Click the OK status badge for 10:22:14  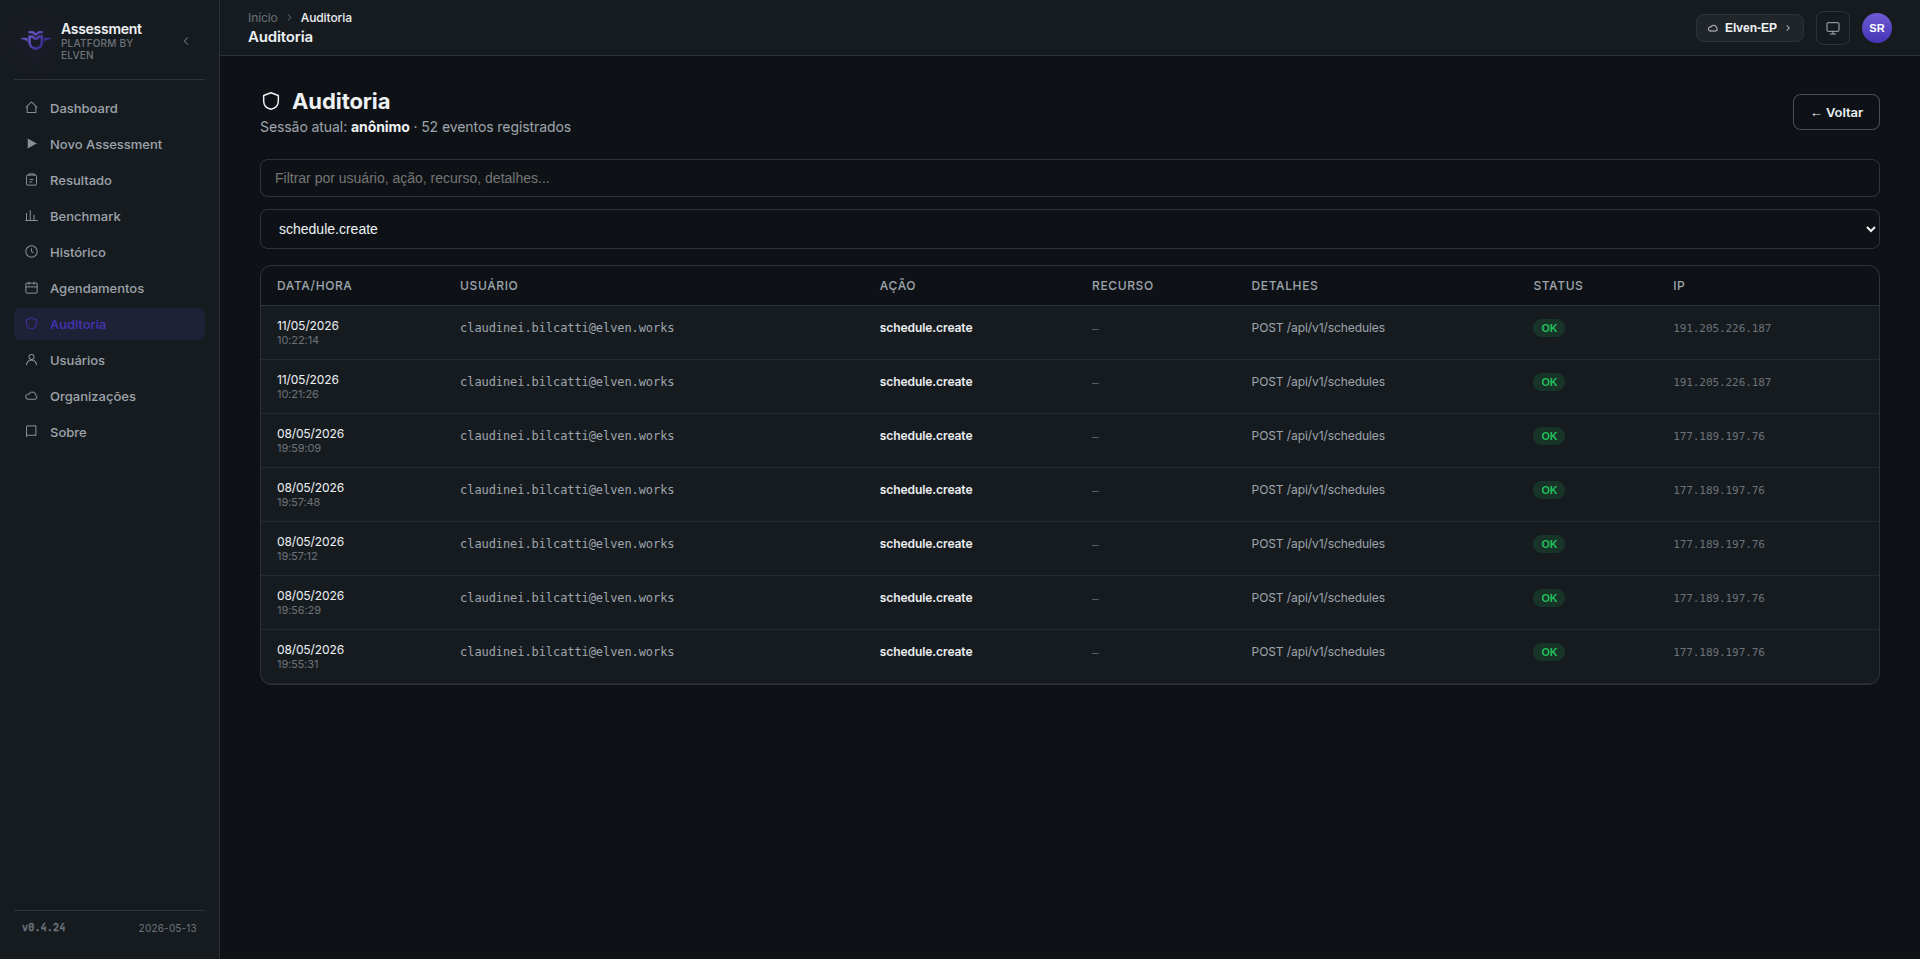coord(1549,328)
